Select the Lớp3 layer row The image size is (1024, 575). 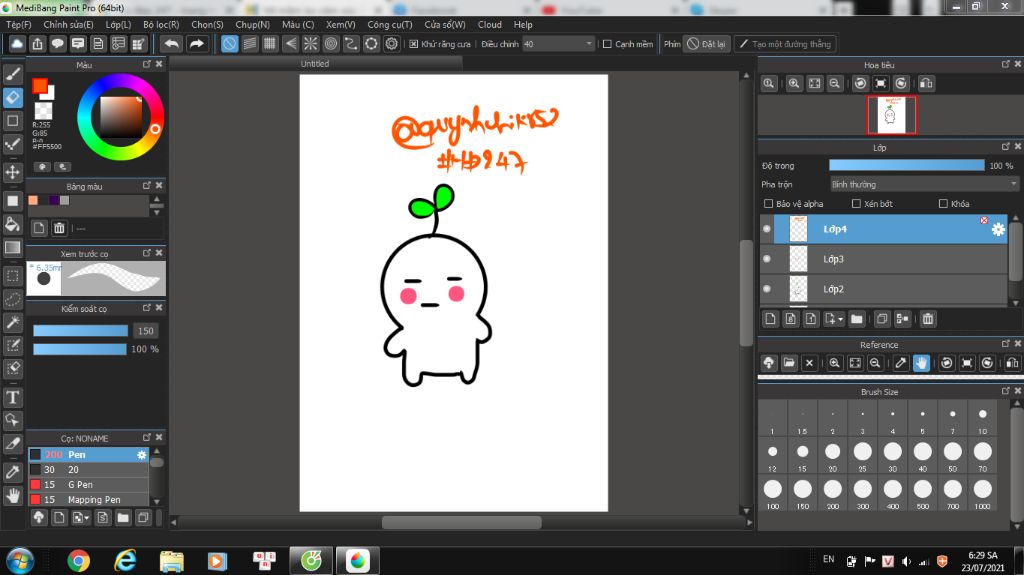[x=884, y=259]
